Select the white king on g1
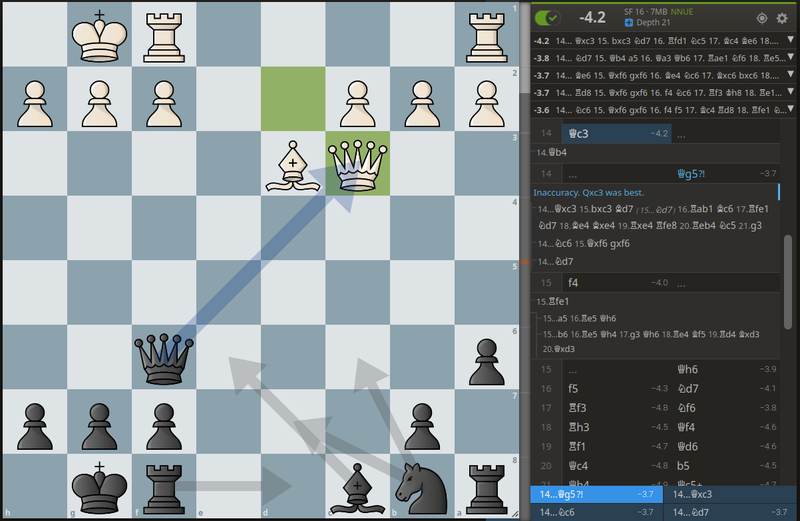This screenshot has height=521, width=800. [99, 36]
